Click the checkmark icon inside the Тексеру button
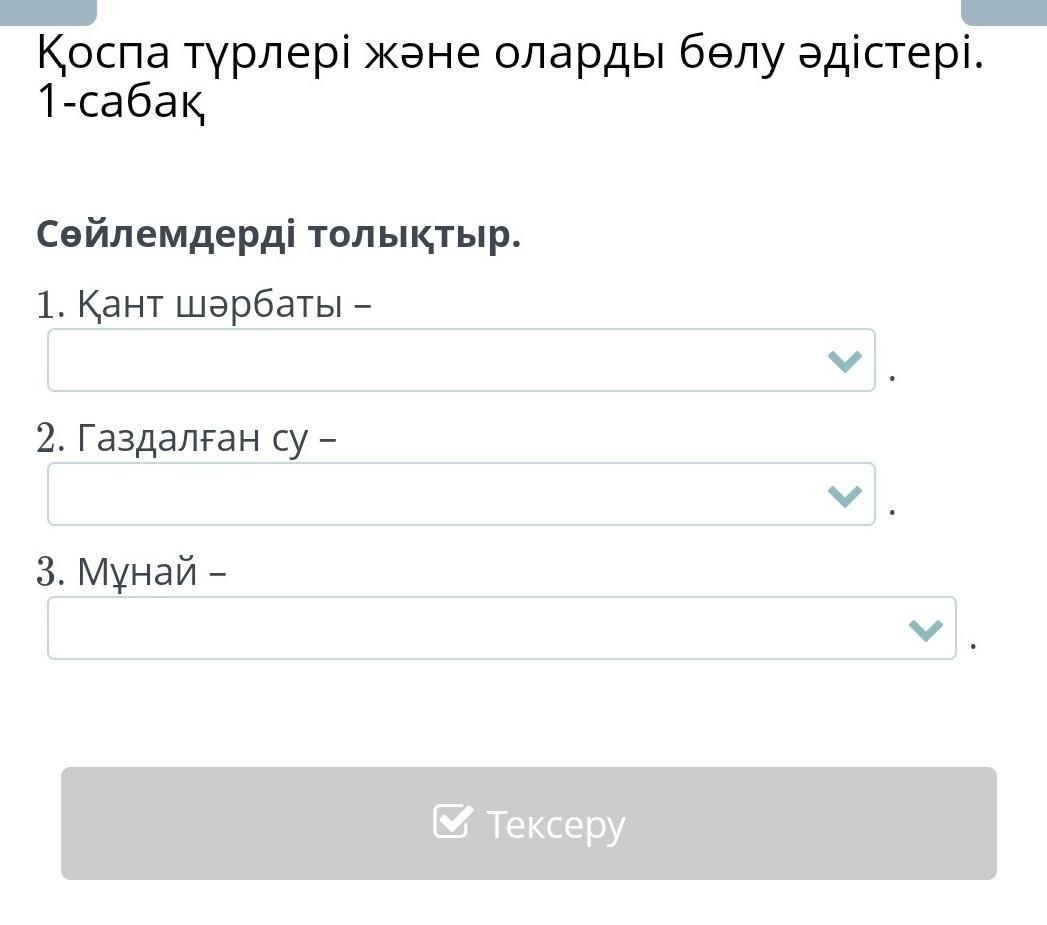 coord(452,822)
